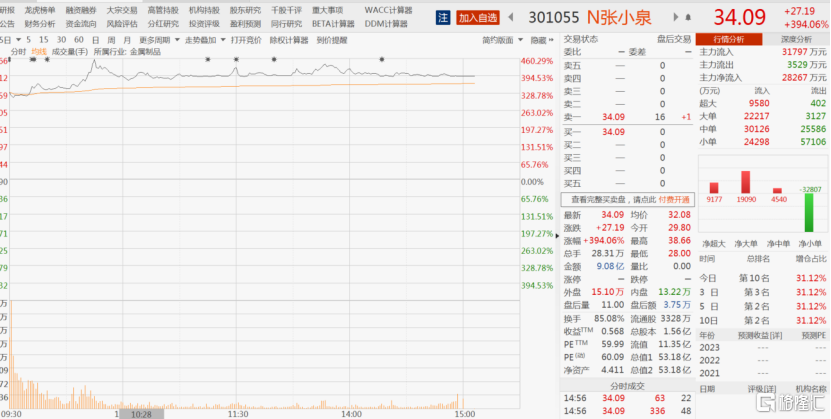Toggle the 成交量(手) volume legend
This screenshot has width=831, height=419.
point(69,52)
